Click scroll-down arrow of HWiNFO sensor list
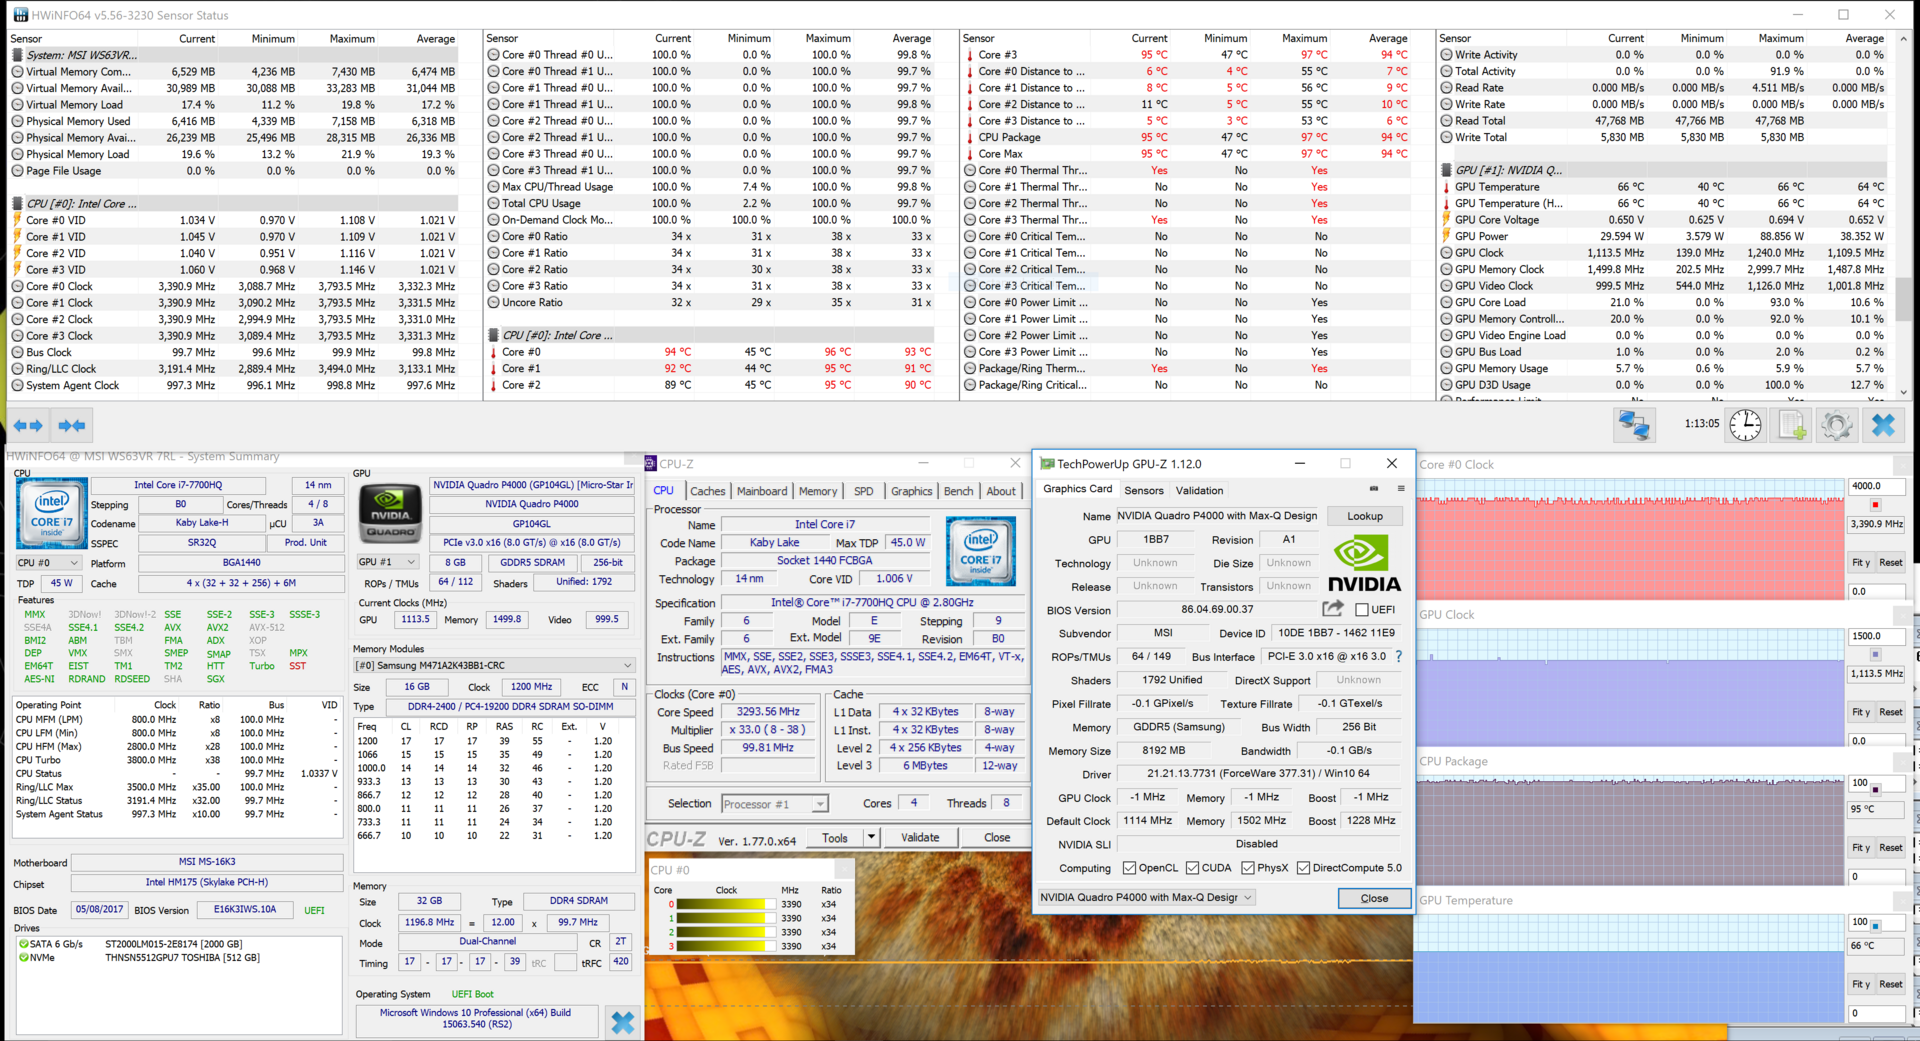This screenshot has width=1920, height=1041. (x=1903, y=392)
